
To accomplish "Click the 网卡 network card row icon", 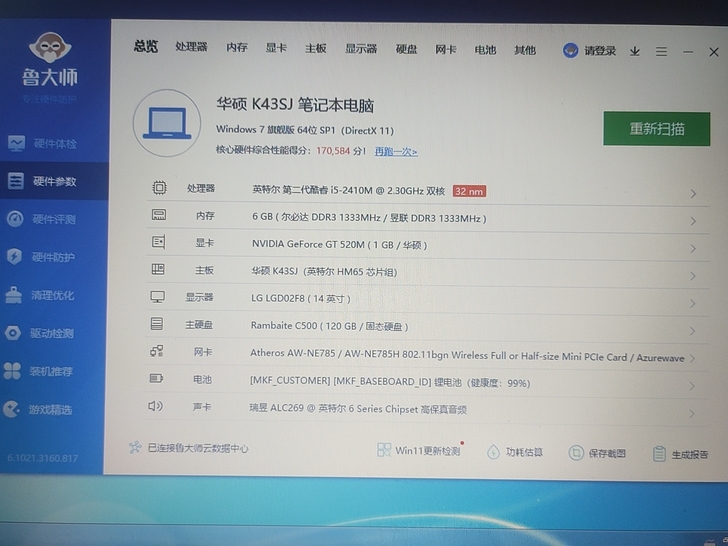I will (x=156, y=351).
